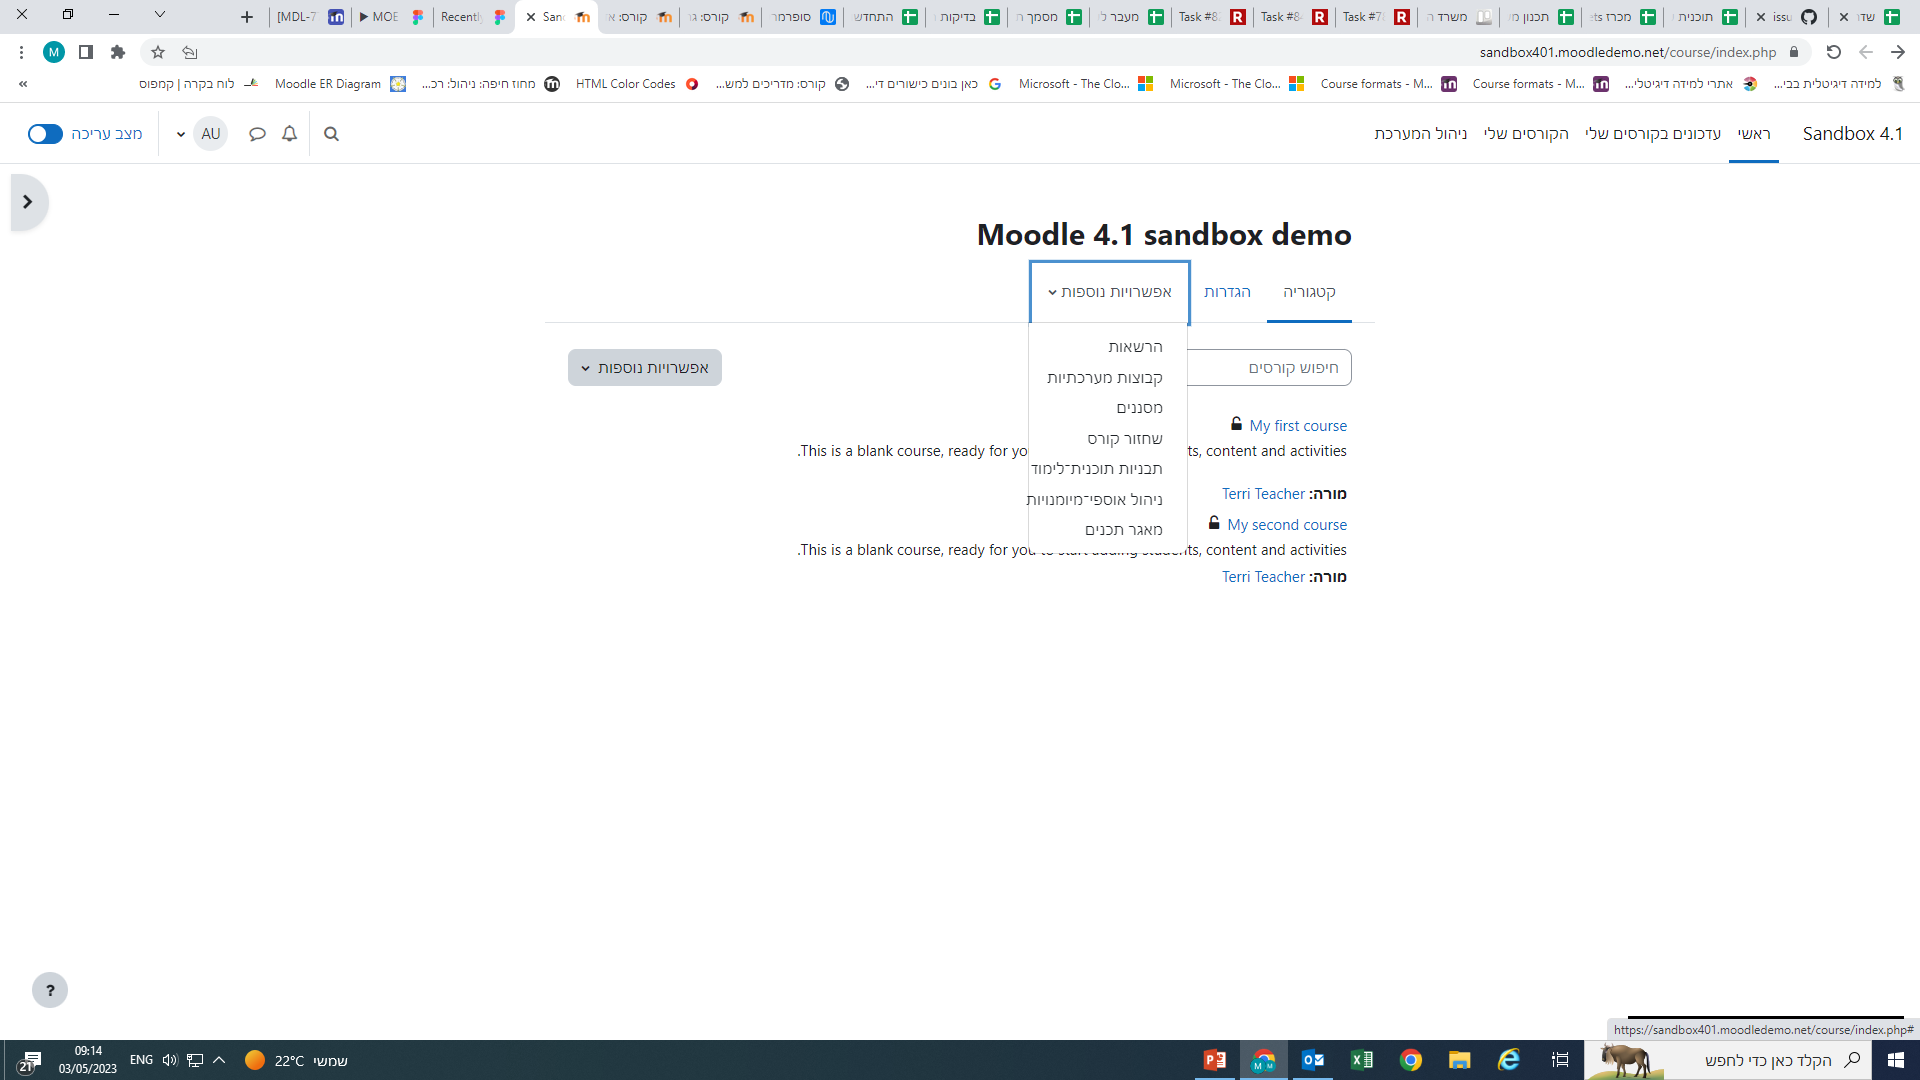The width and height of the screenshot is (1920, 1080).
Task: Open a new tab with plus icon
Action: point(247,17)
